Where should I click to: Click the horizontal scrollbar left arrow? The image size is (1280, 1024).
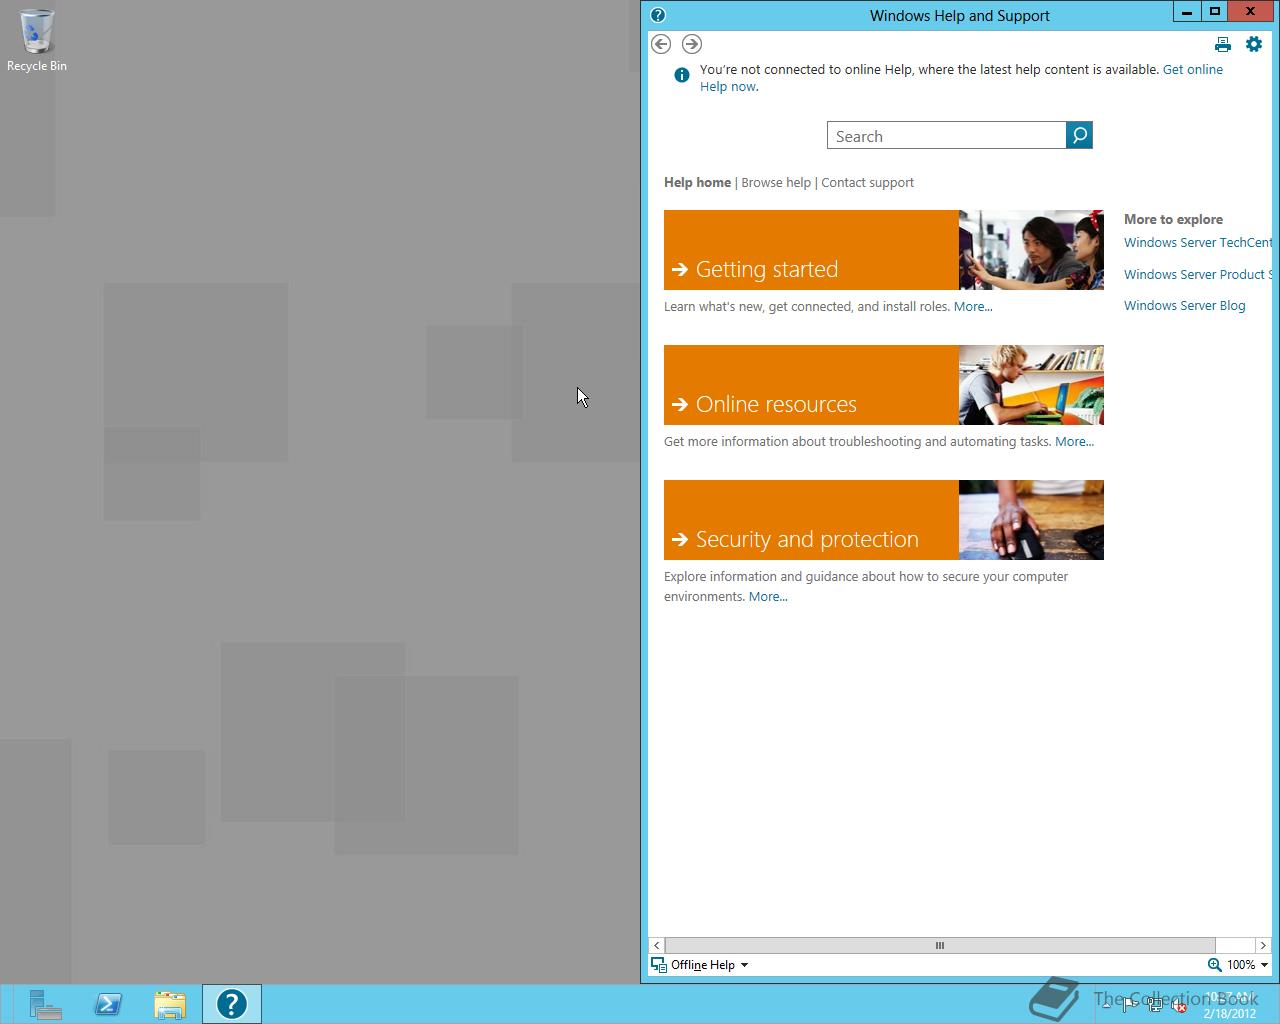click(657, 945)
